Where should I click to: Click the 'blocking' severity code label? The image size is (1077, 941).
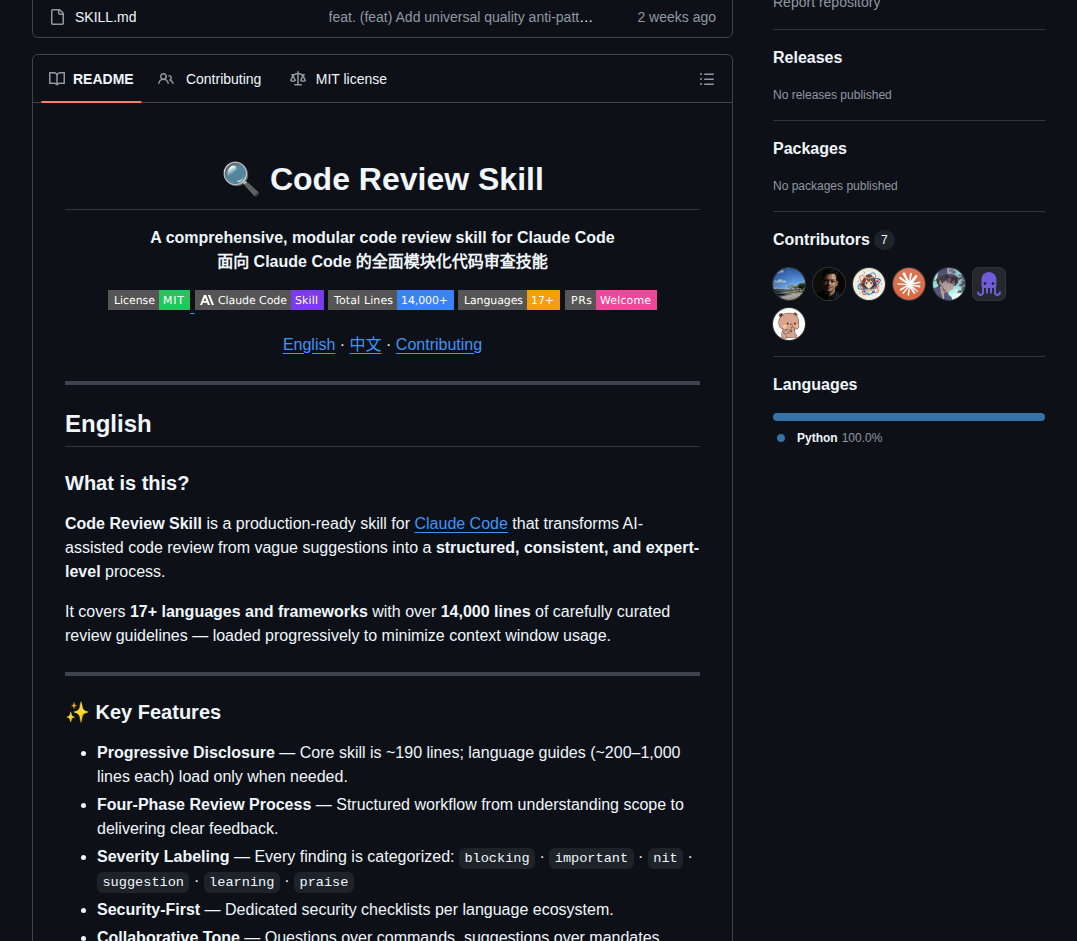tap(497, 858)
